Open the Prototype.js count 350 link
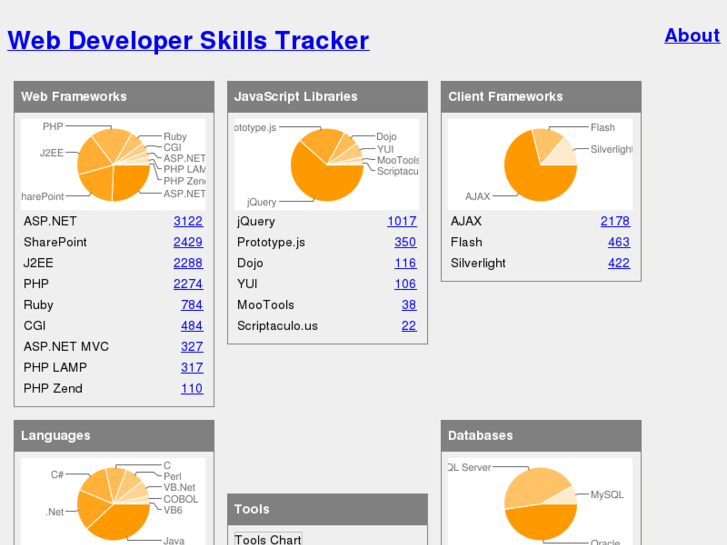Image resolution: width=727 pixels, height=545 pixels. pos(405,242)
